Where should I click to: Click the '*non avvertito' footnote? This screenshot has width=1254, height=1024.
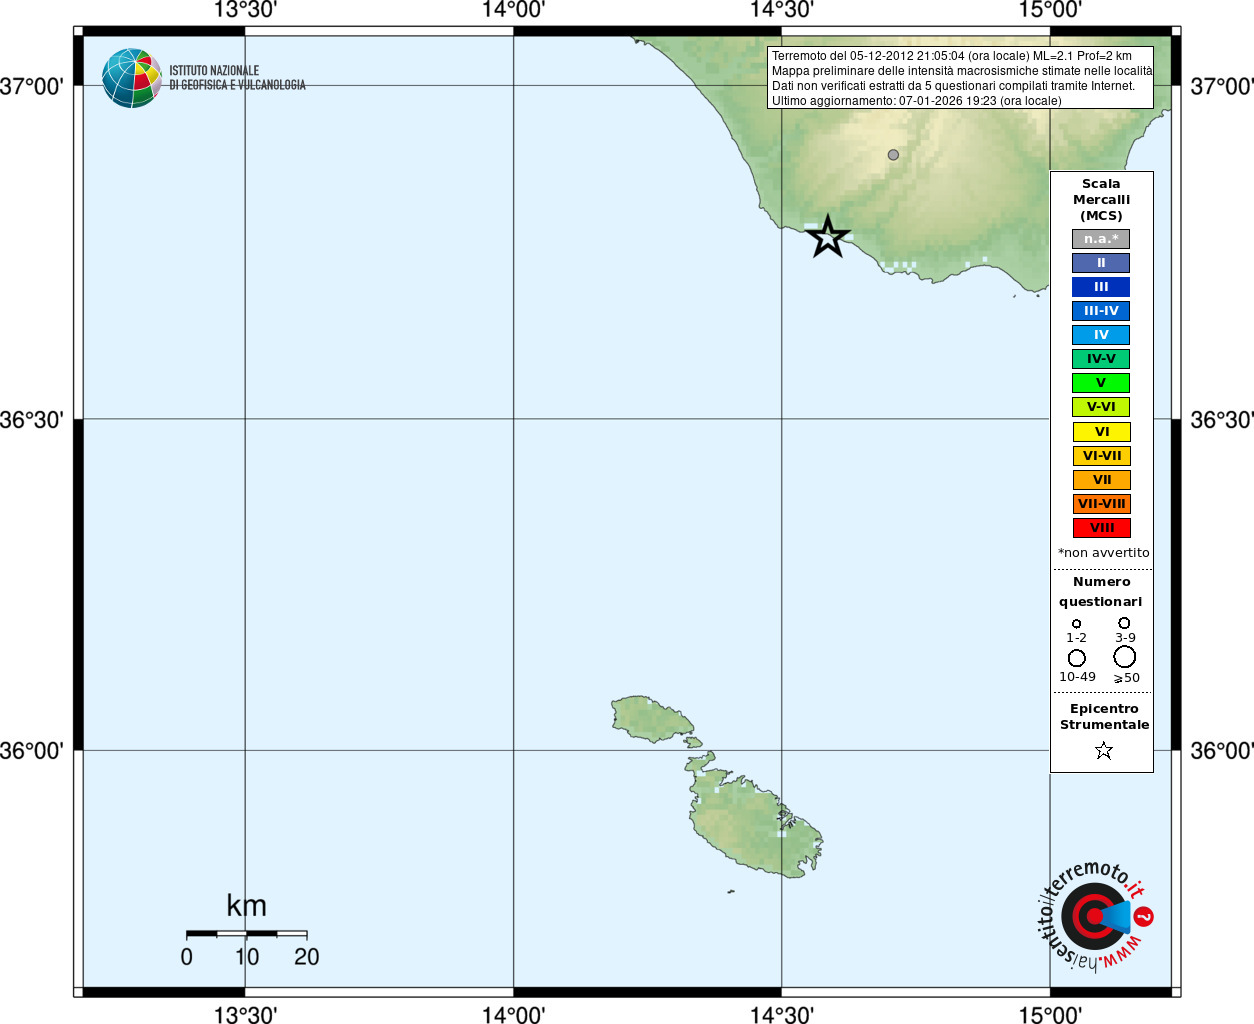point(1103,553)
